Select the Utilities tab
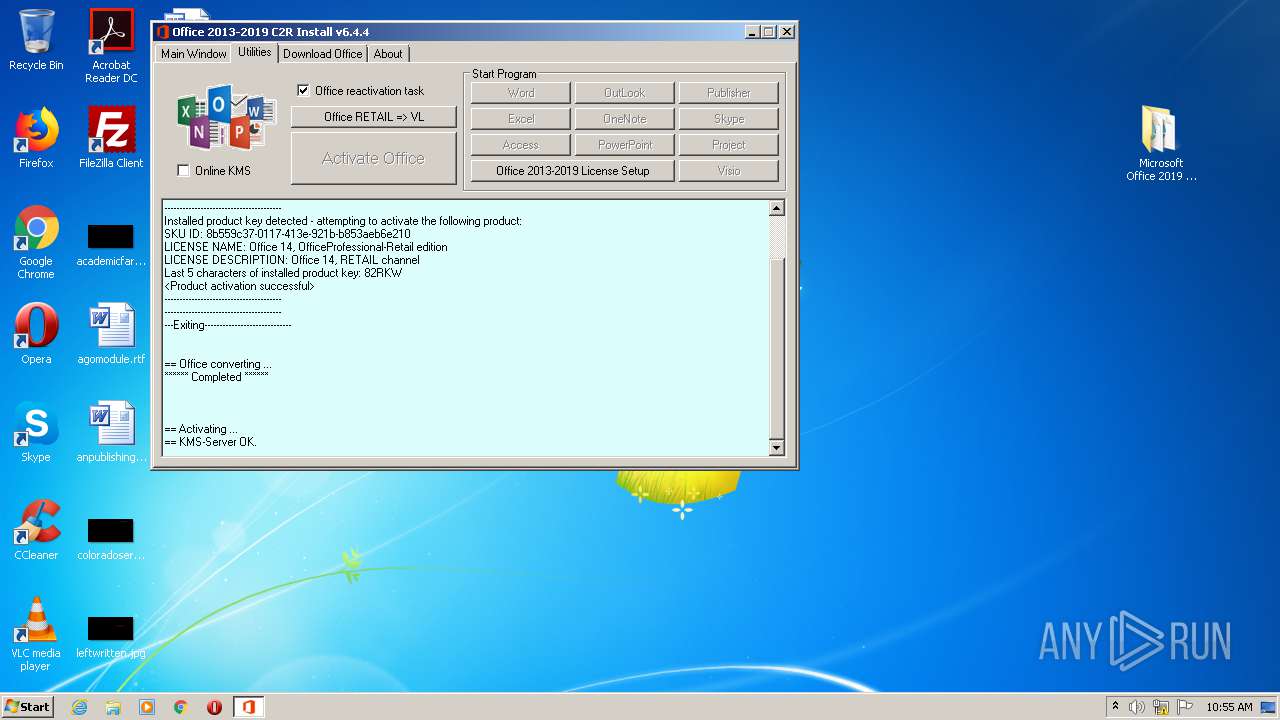This screenshot has width=1280, height=720. click(x=255, y=52)
